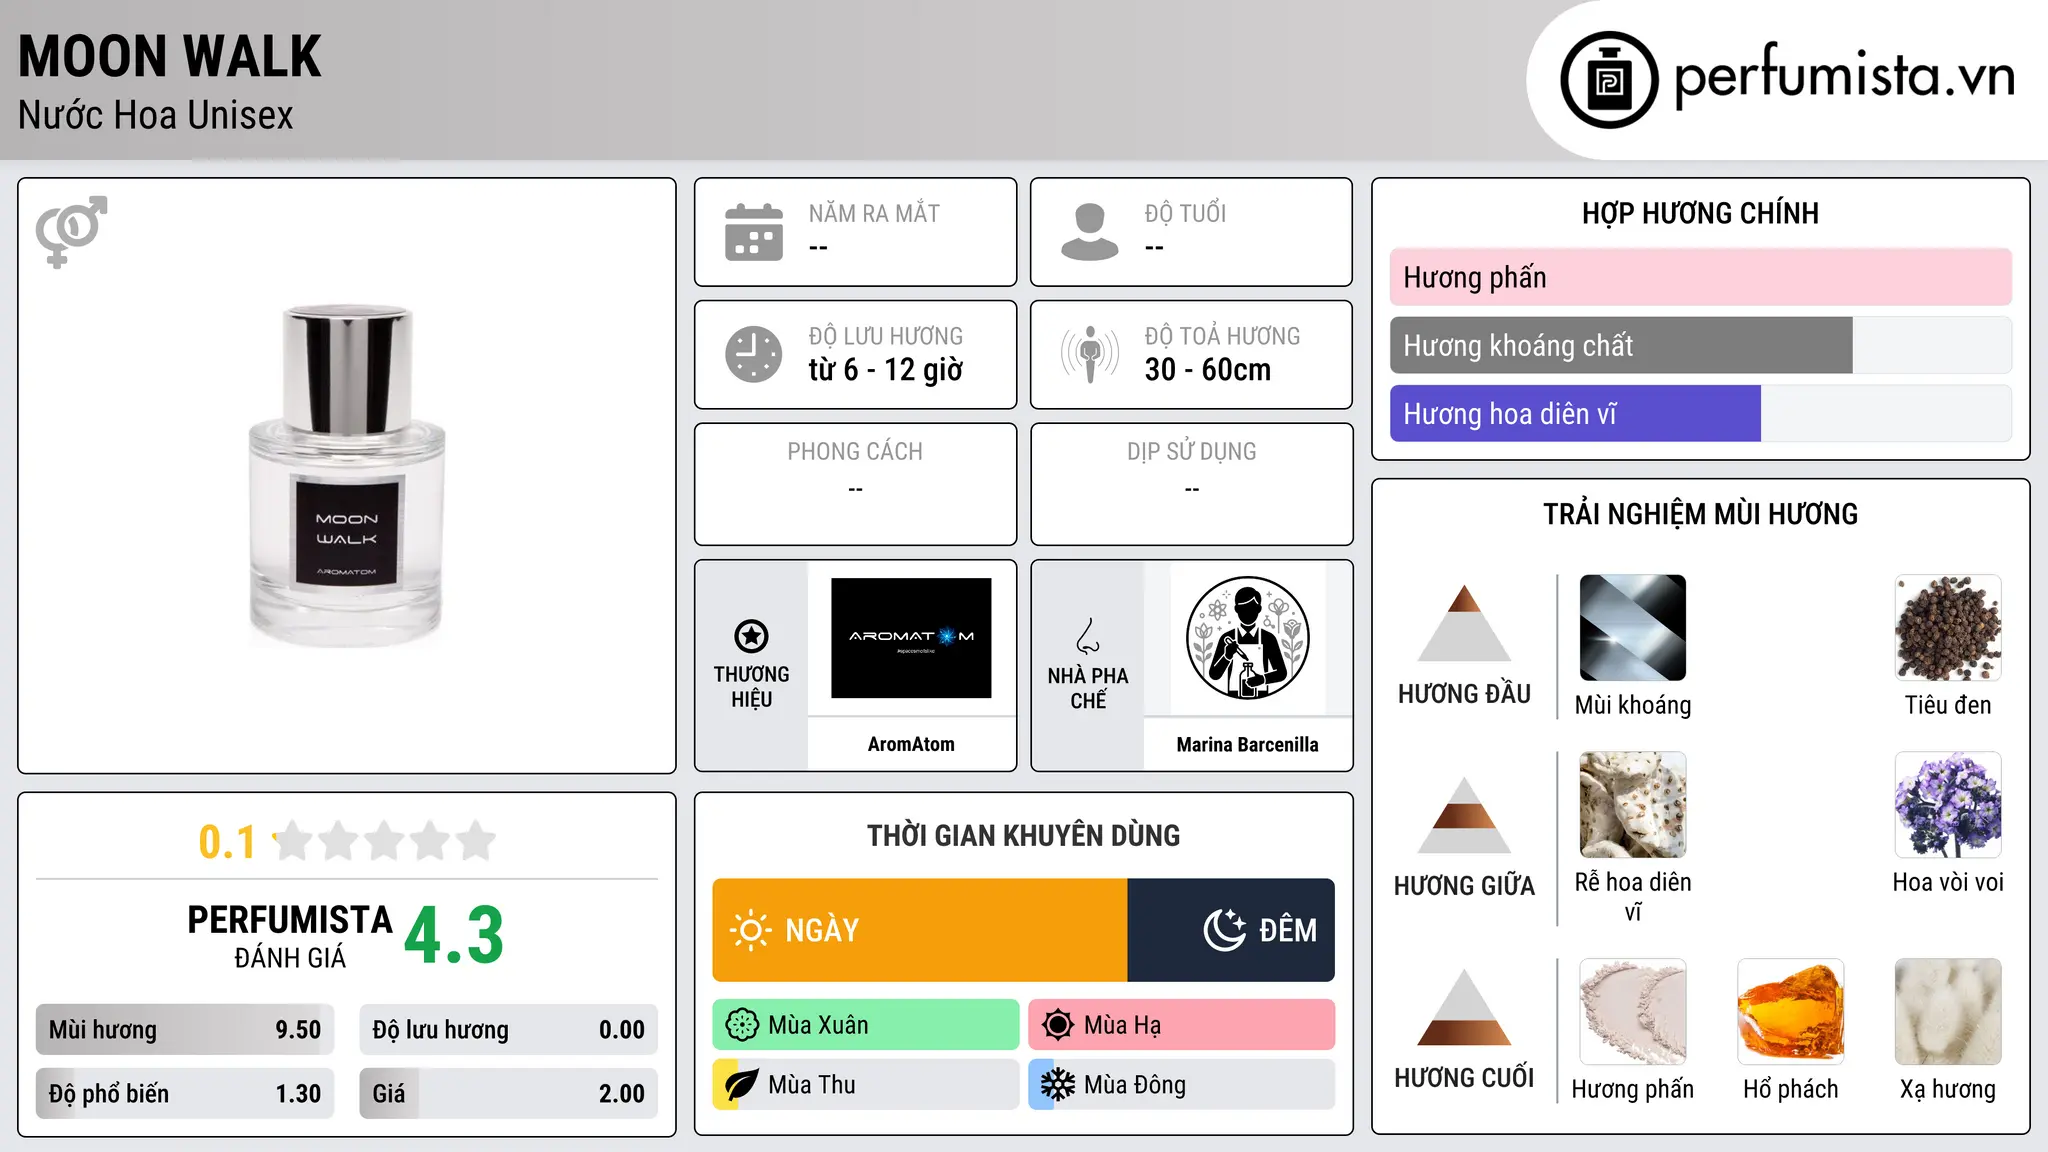Click the leaf icon beside Mùa Thu
Screen dimensions: 2048x1152
click(742, 1085)
